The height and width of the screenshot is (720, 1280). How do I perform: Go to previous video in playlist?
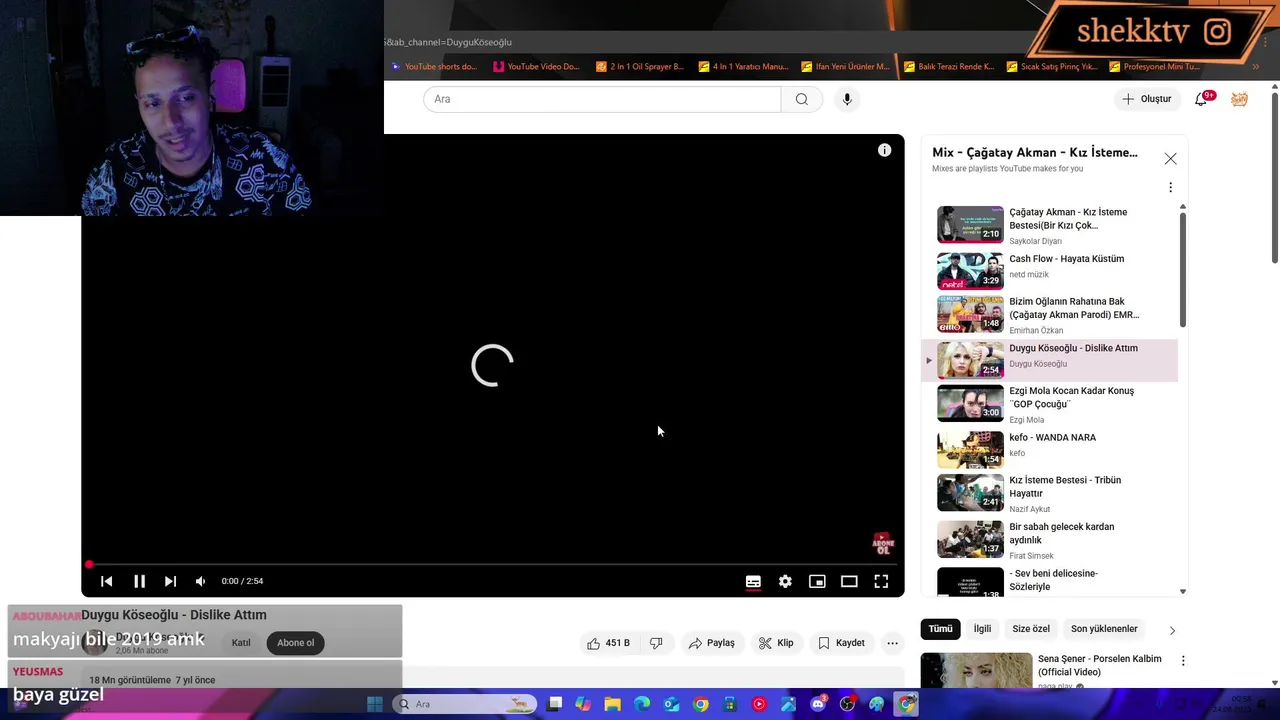click(x=106, y=581)
